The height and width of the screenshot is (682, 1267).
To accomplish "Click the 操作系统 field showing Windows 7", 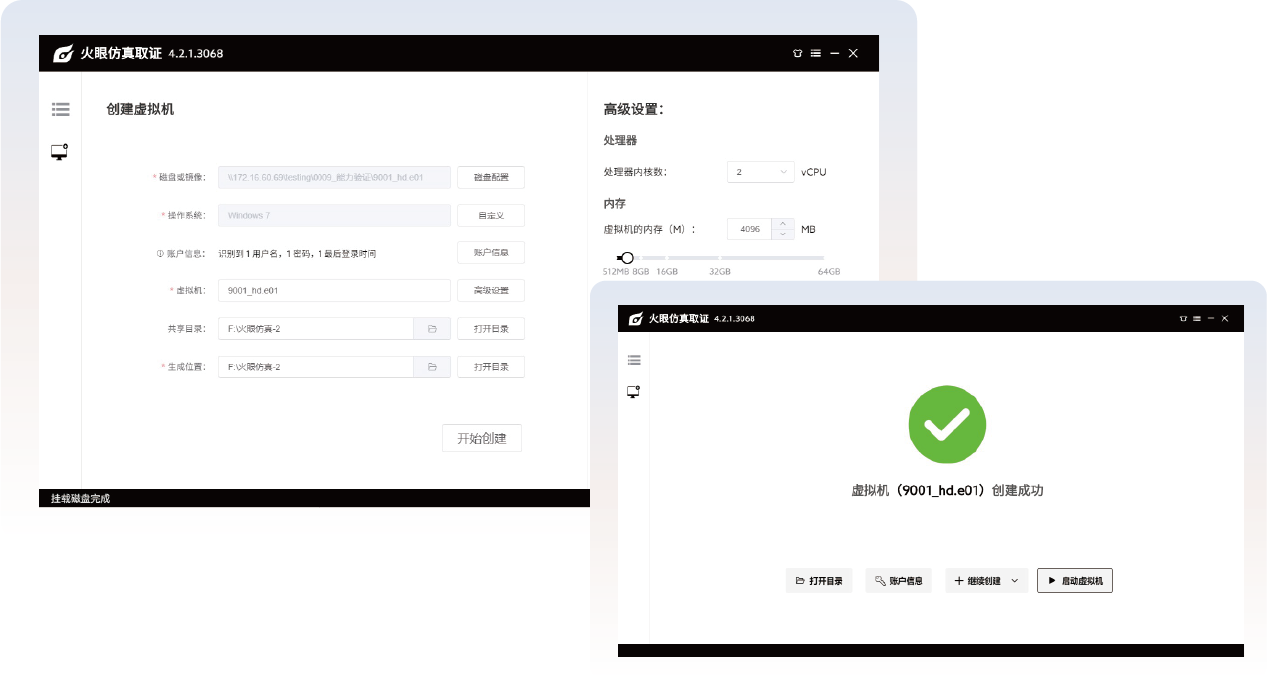I will click(x=334, y=215).
